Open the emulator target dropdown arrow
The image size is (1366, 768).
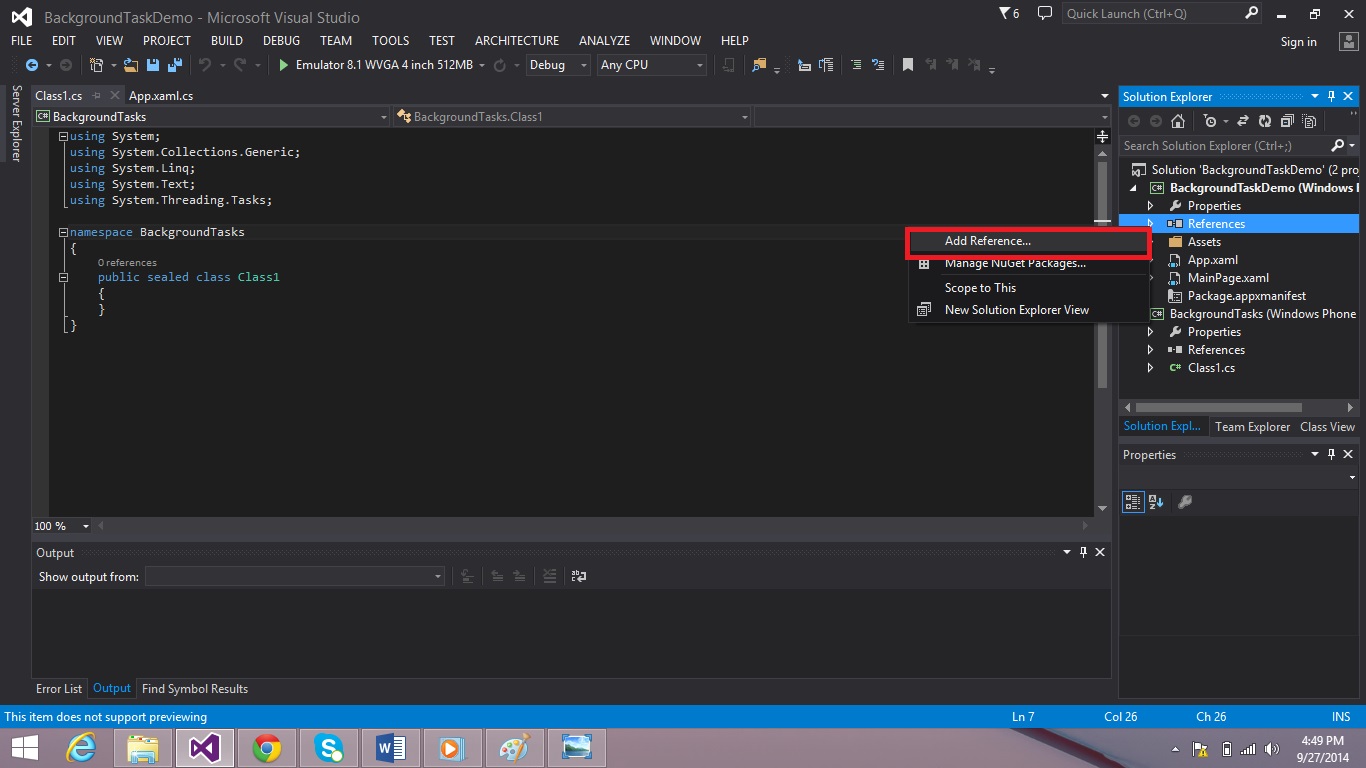pos(482,65)
